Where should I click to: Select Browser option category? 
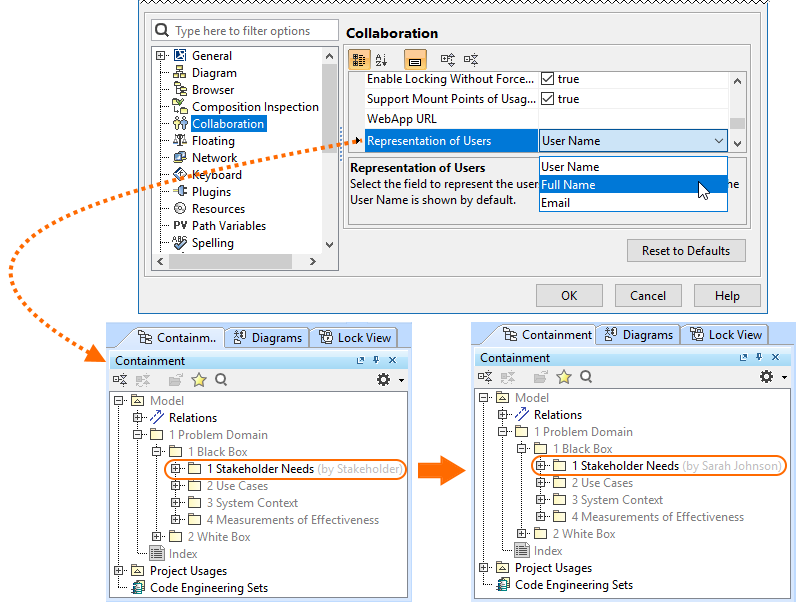click(x=213, y=90)
